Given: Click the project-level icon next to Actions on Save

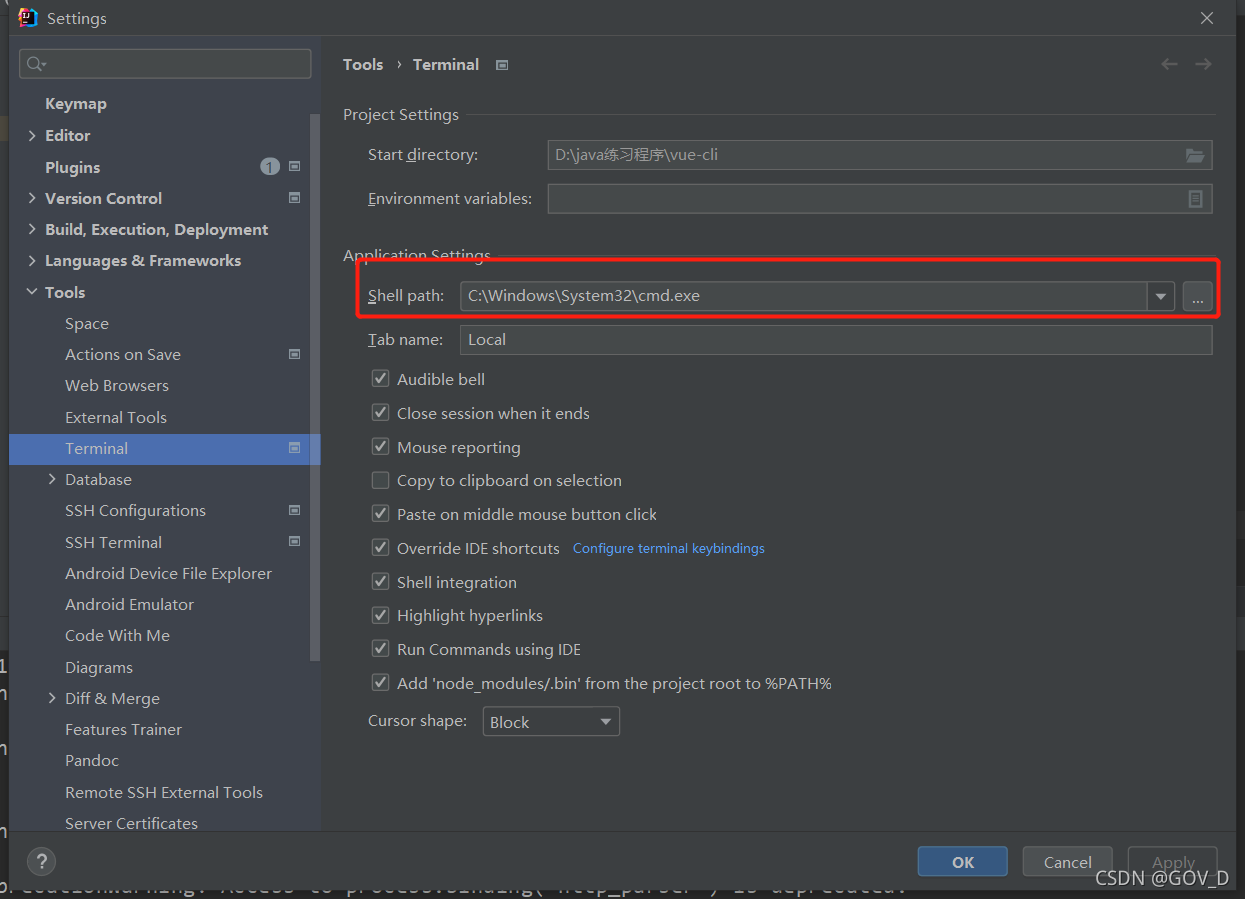Looking at the screenshot, I should pos(295,354).
